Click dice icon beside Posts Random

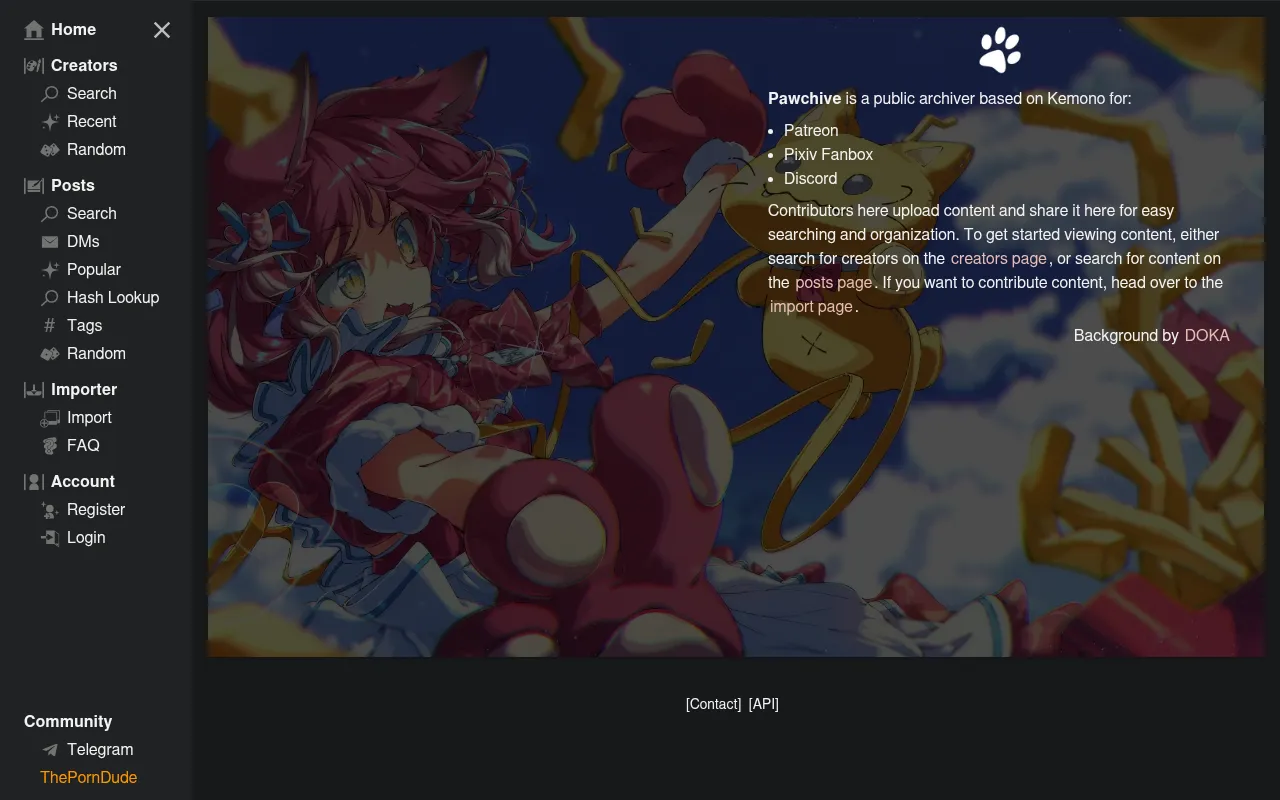coord(50,354)
